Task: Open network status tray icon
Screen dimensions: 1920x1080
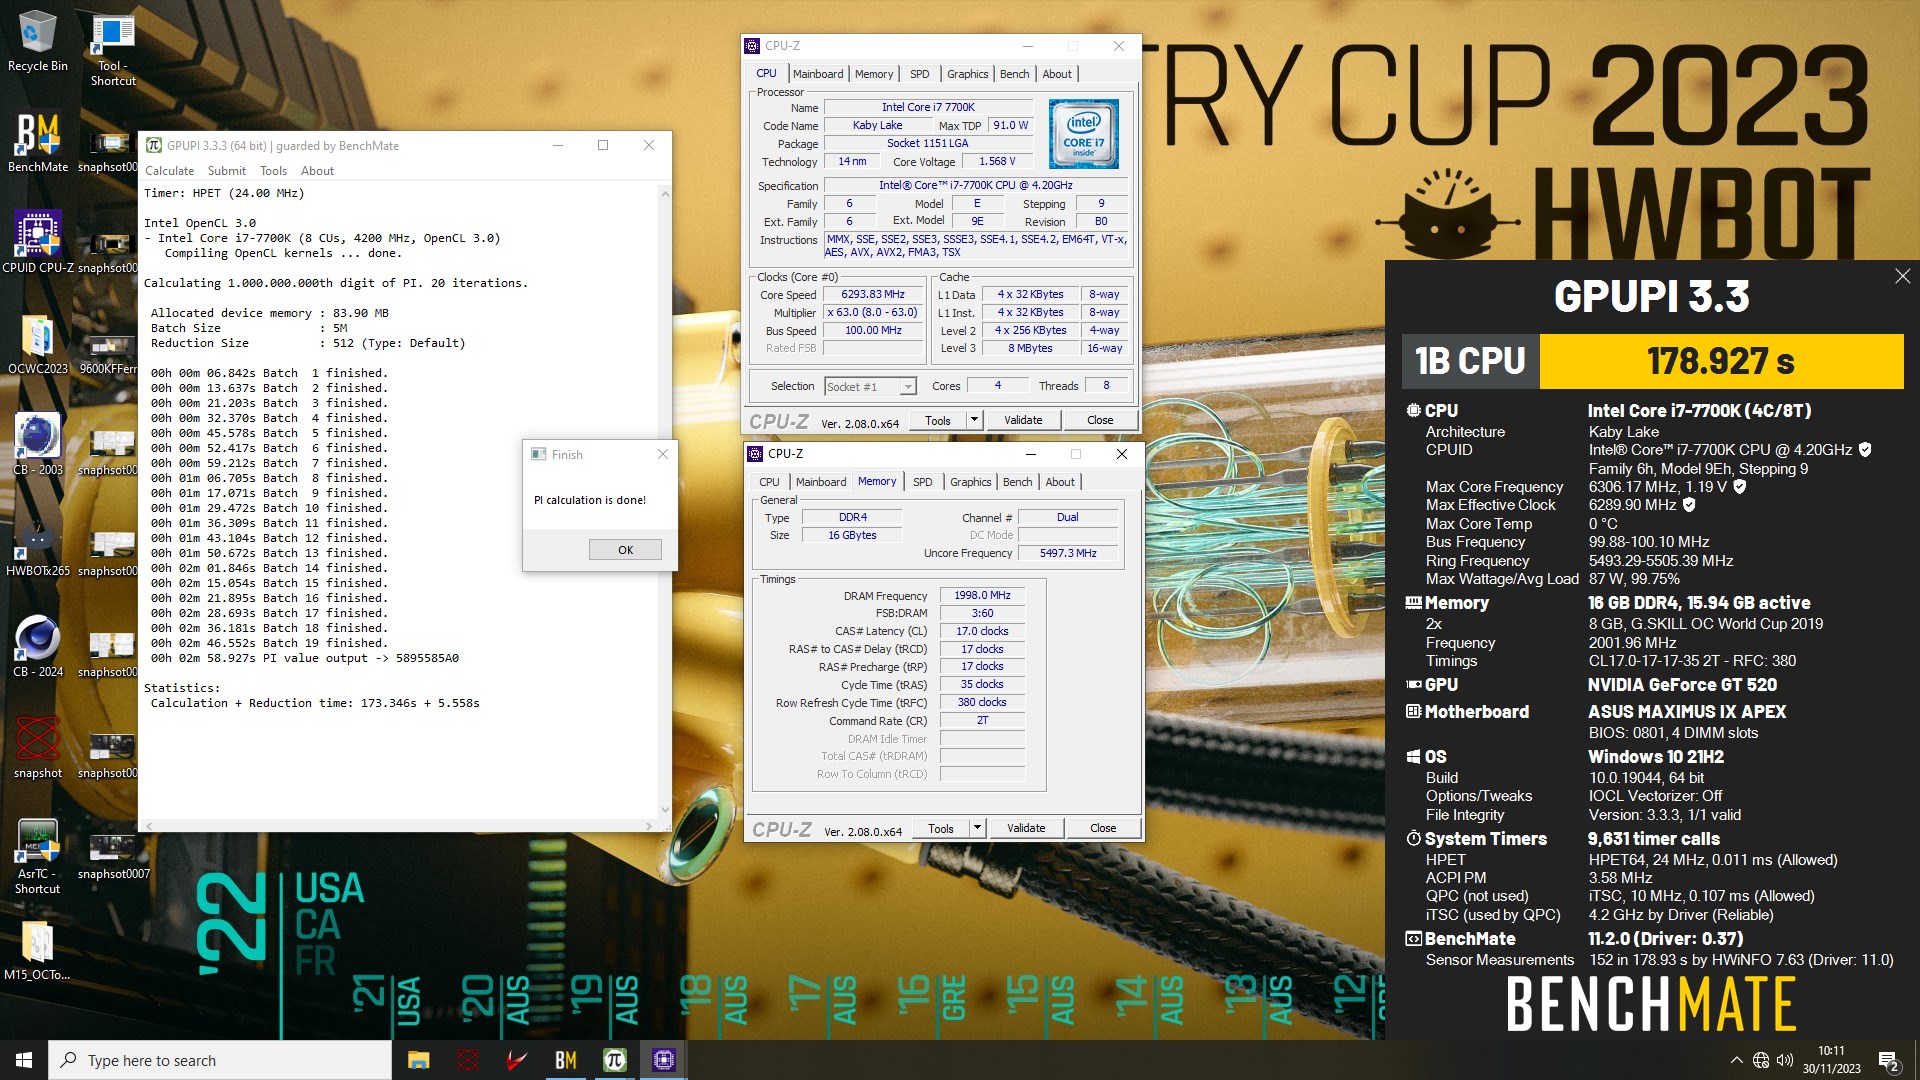Action: pyautogui.click(x=1761, y=1060)
